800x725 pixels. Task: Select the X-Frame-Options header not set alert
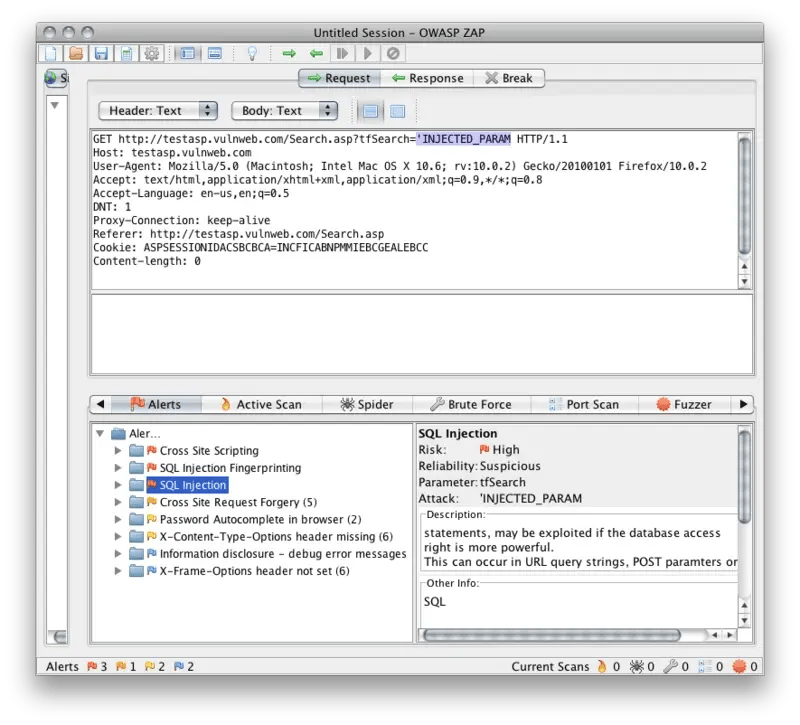tap(254, 571)
